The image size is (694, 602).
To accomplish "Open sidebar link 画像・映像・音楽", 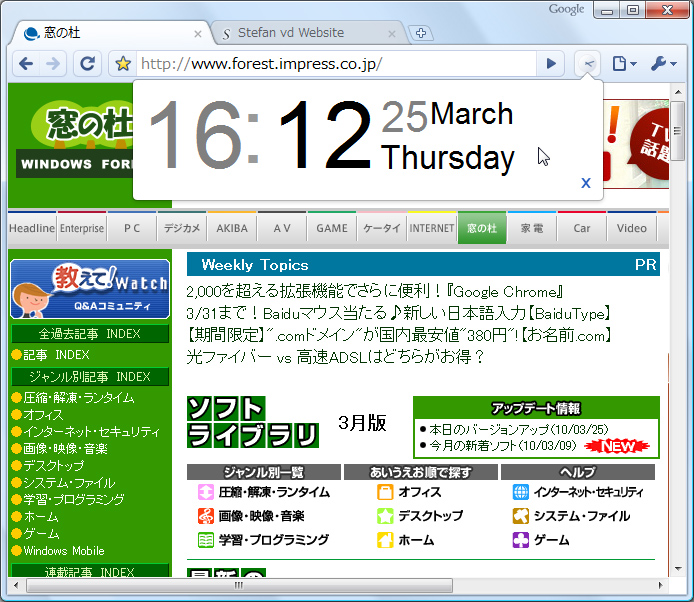I will [x=65, y=449].
